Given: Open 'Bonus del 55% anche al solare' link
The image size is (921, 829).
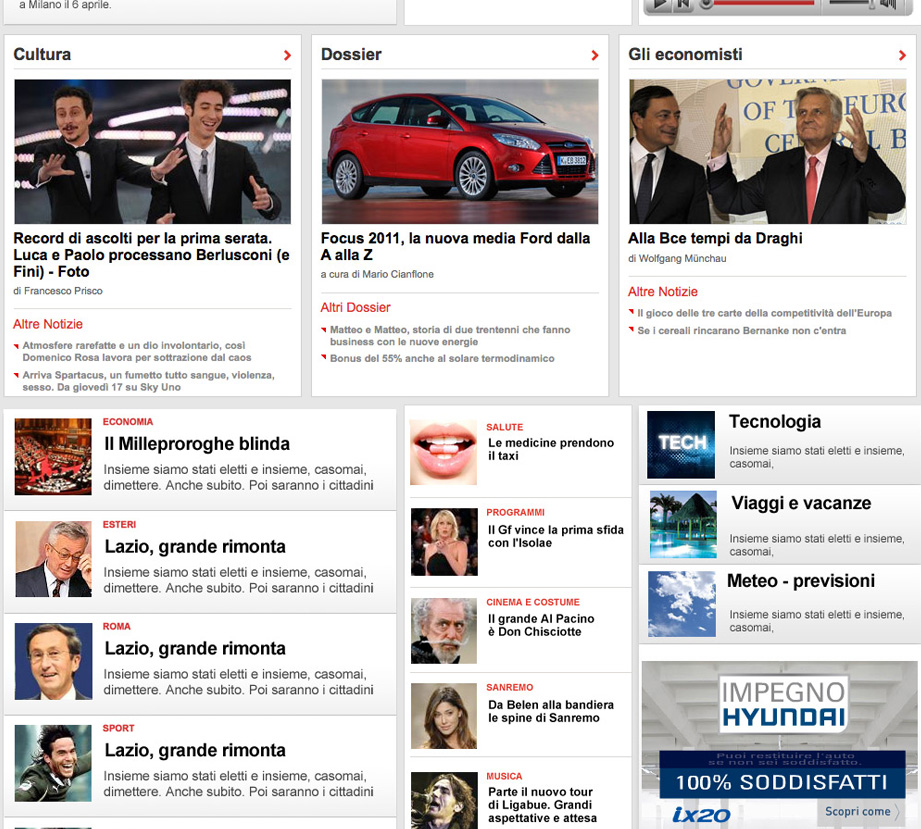Looking at the screenshot, I should pos(442,358).
